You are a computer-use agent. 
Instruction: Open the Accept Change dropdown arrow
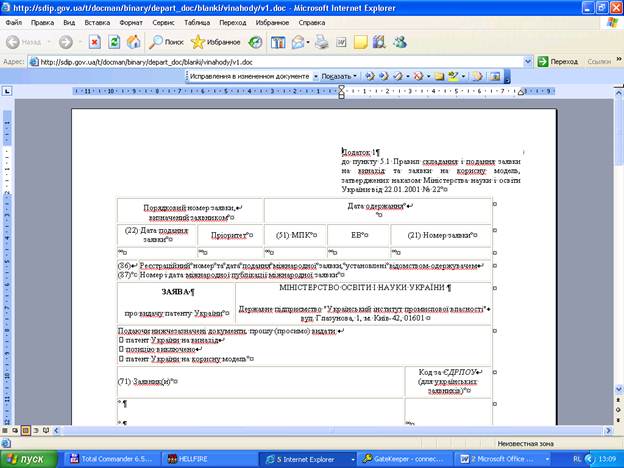408,76
